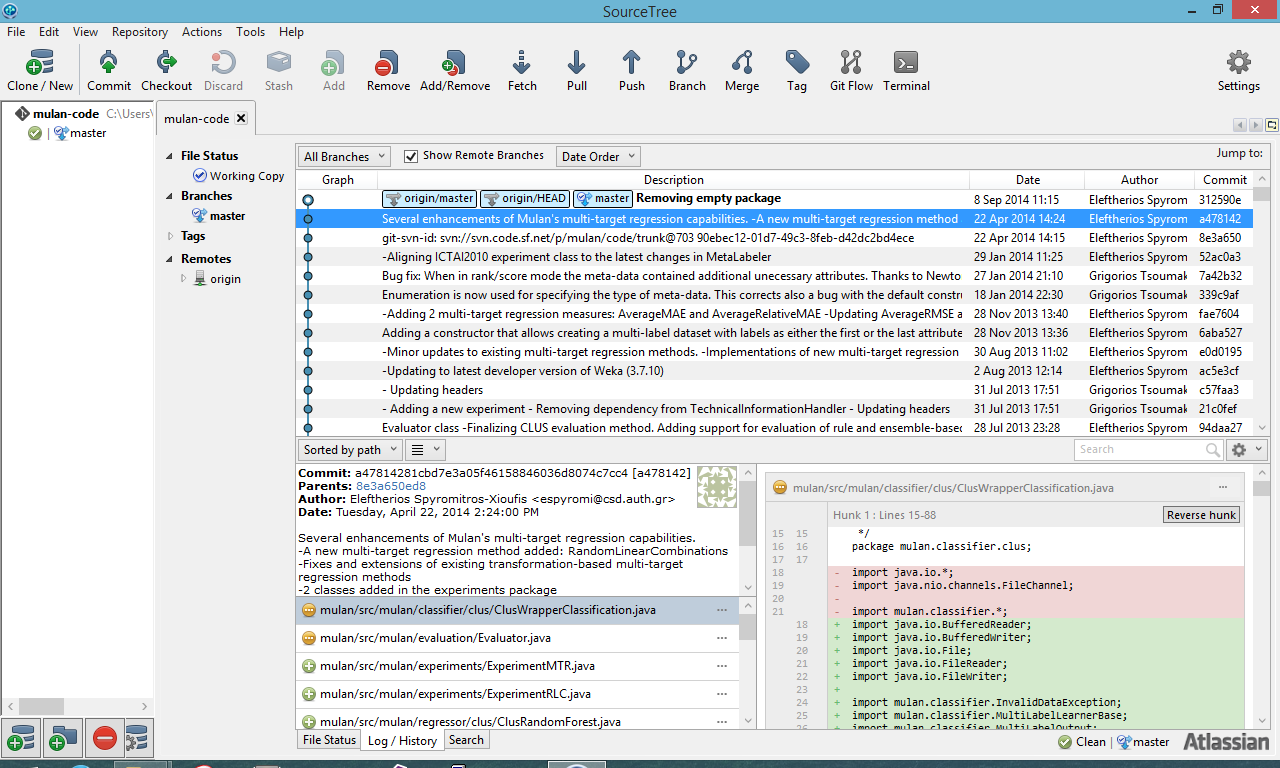
Task: Open file list view mode dropdown
Action: (x=426, y=450)
